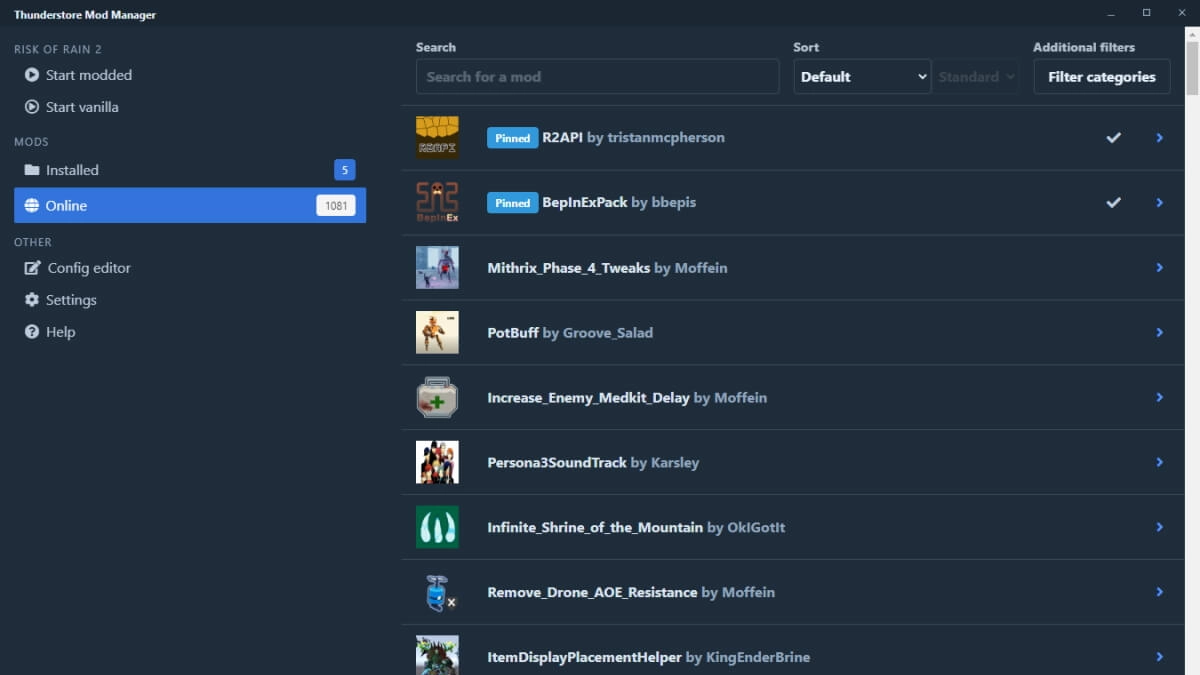Click the Online globe icon
1200x675 pixels.
[x=32, y=205]
